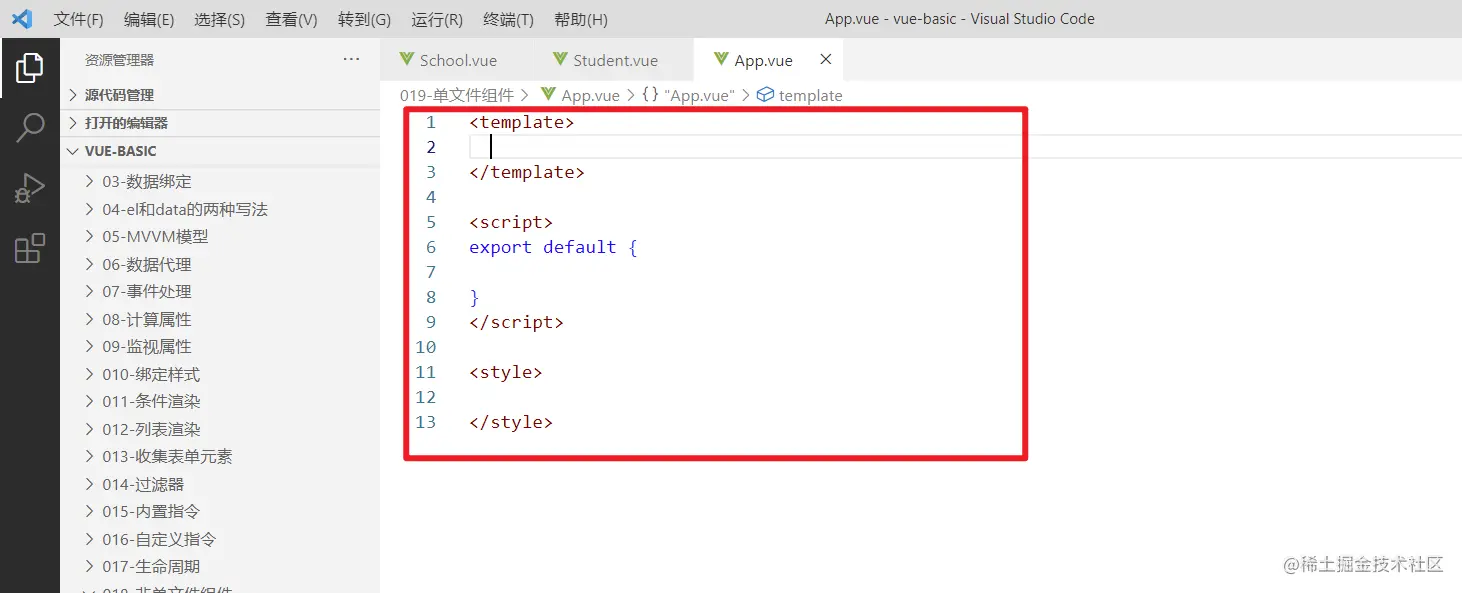Expand the 010-绑定样式 folder

click(x=220, y=375)
